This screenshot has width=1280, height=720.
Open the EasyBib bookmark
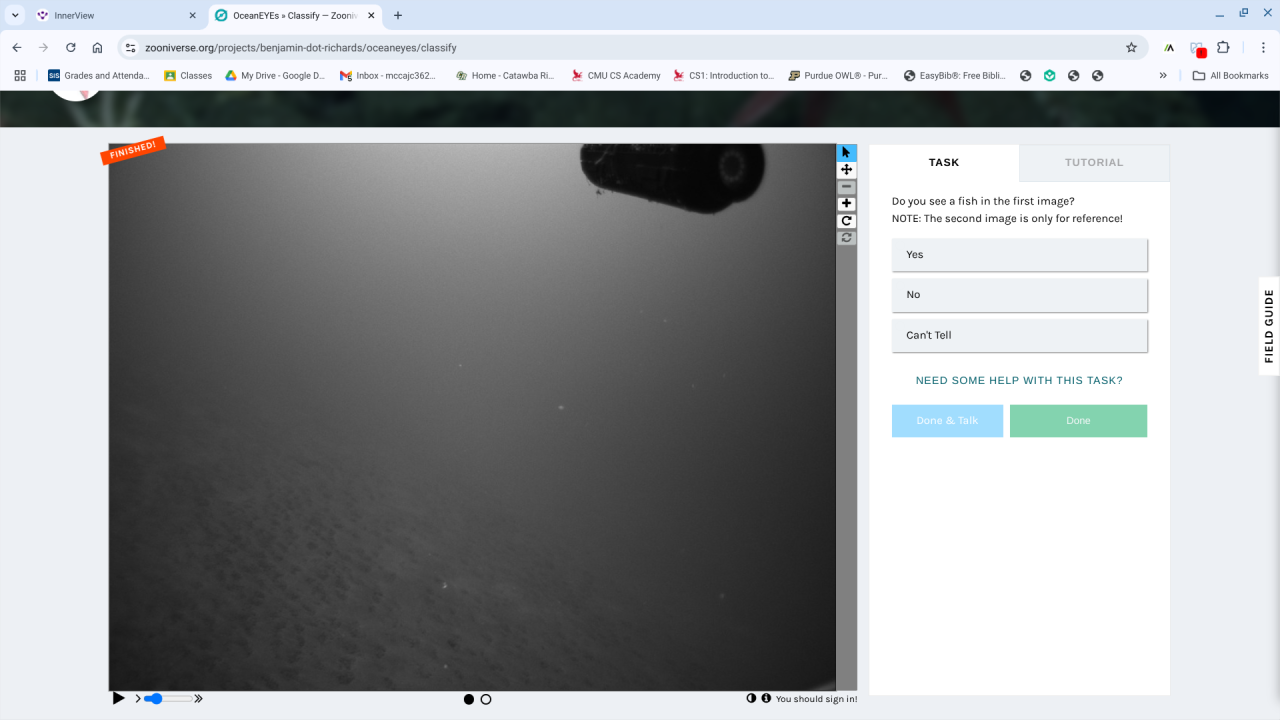pyautogui.click(x=954, y=75)
